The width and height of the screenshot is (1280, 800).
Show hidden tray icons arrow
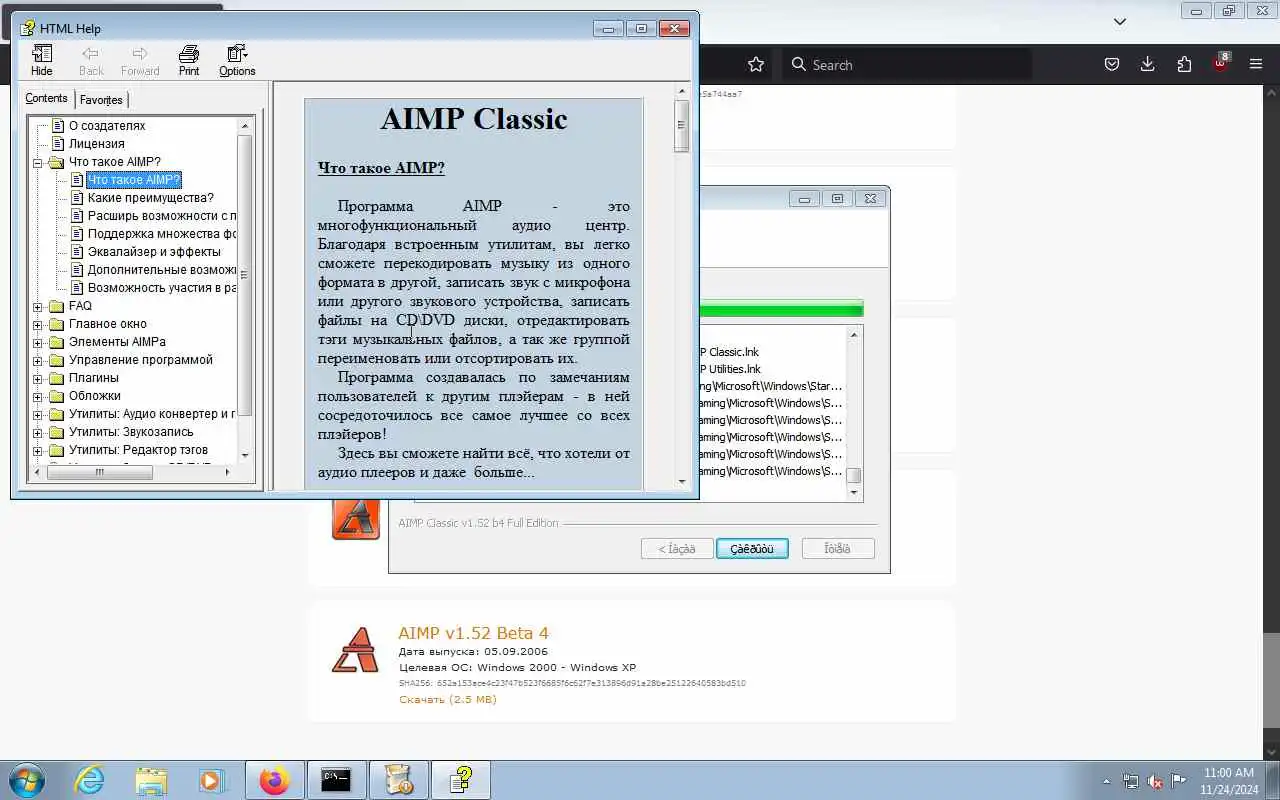1107,781
